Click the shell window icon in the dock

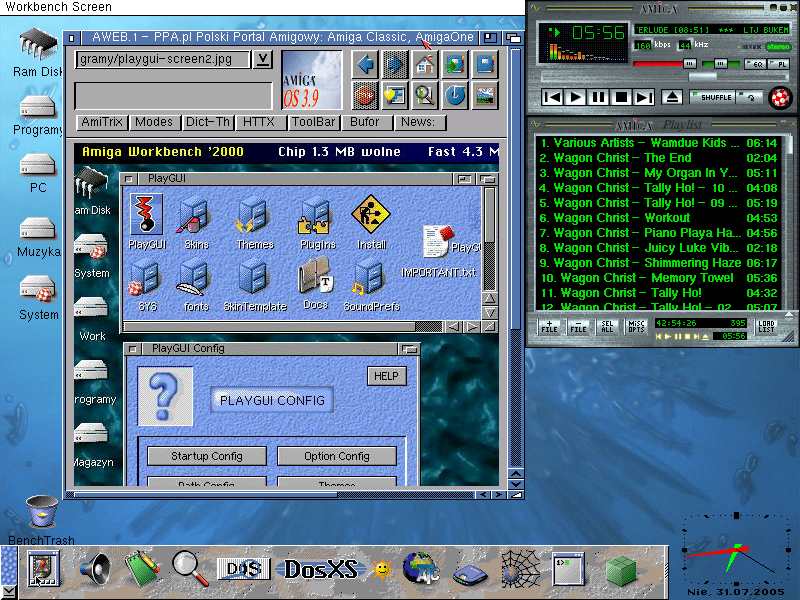coord(569,569)
